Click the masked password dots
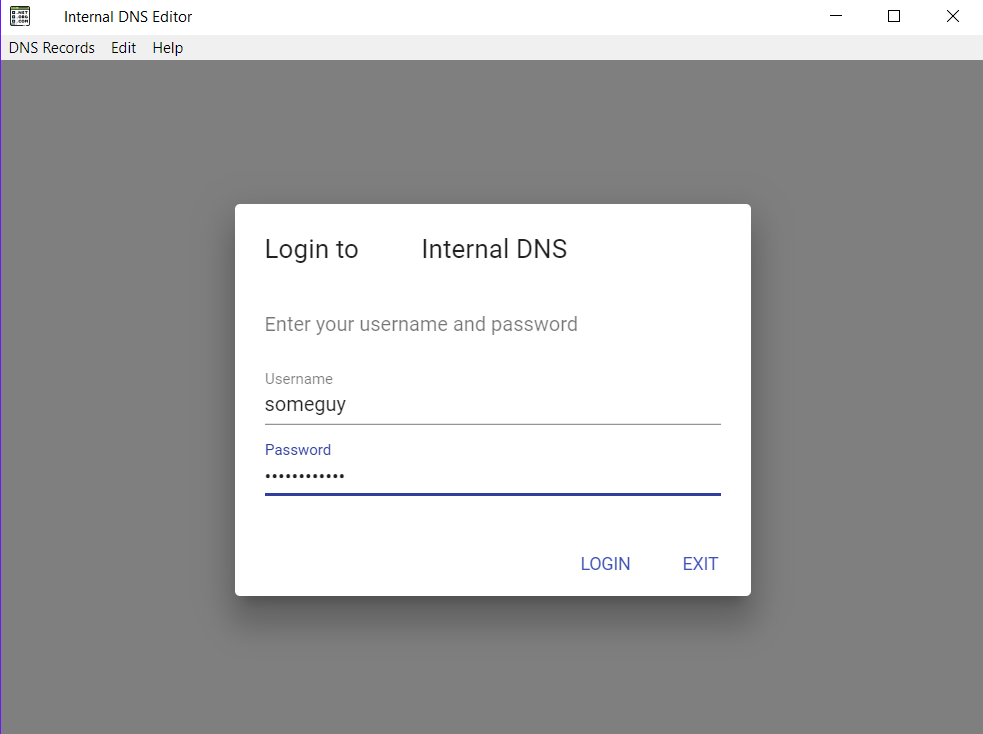This screenshot has height=734, width=983. tap(305, 476)
